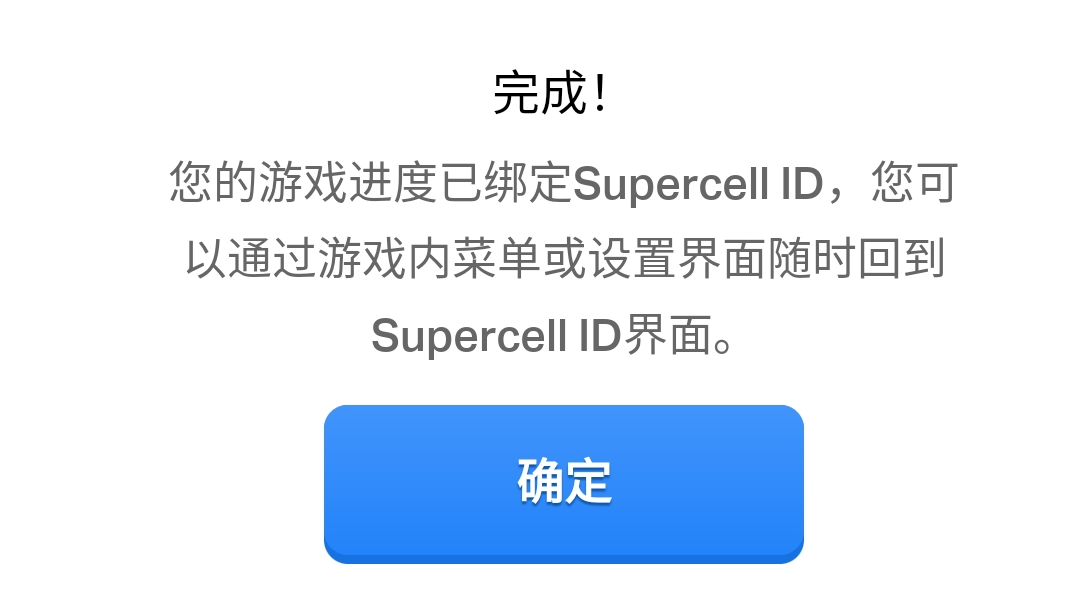Image resolution: width=1080 pixels, height=606 pixels.
Task: Click the 确 character on the blue button
Action: tap(541, 481)
